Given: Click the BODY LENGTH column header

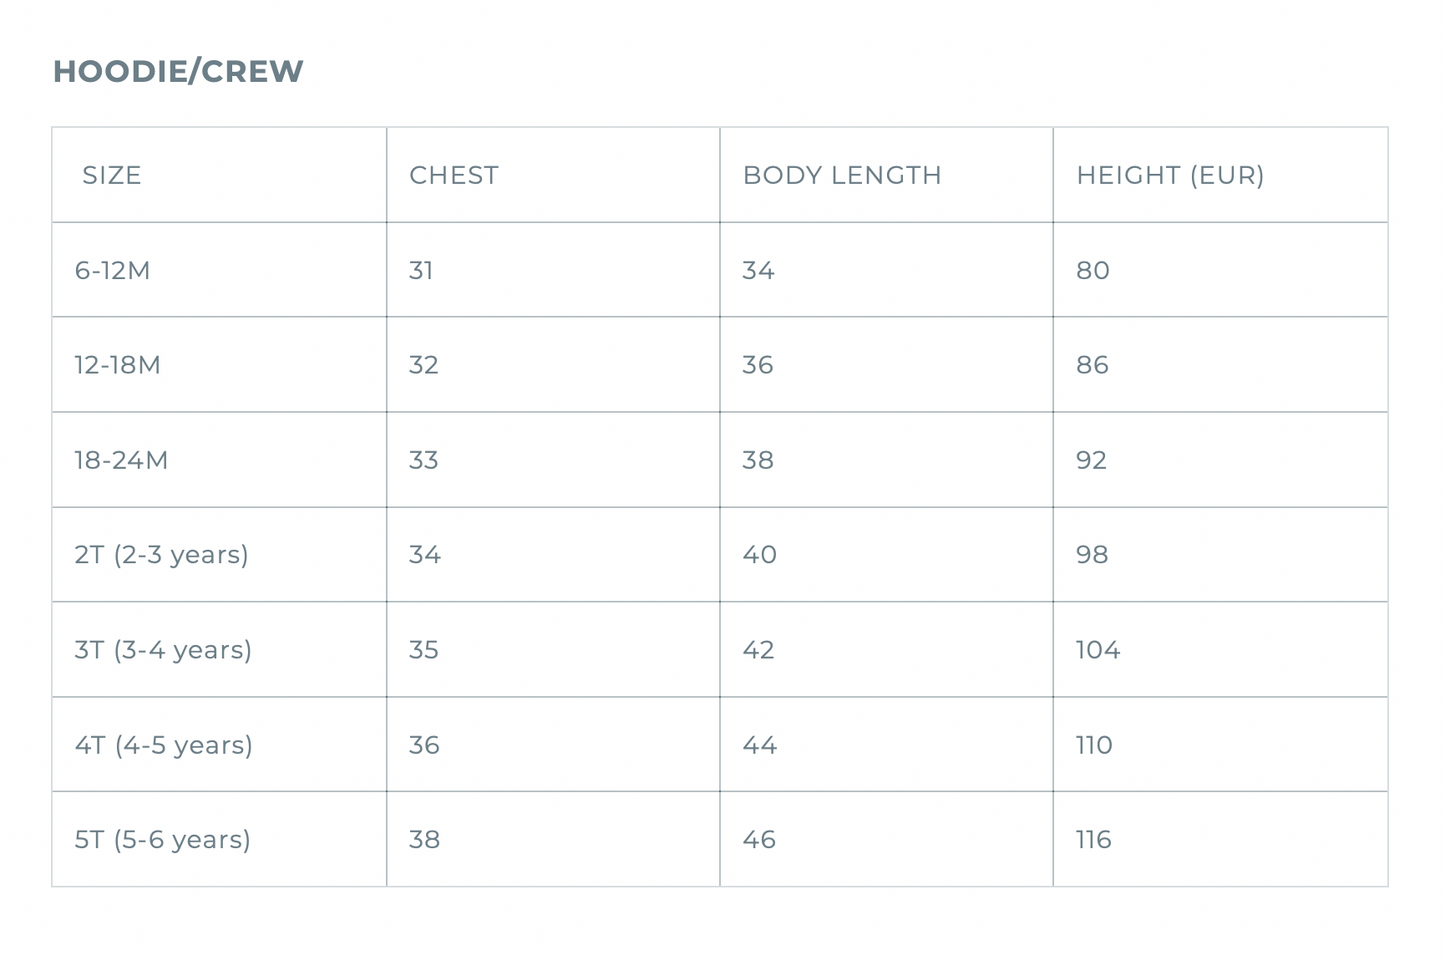Looking at the screenshot, I should tap(842, 176).
